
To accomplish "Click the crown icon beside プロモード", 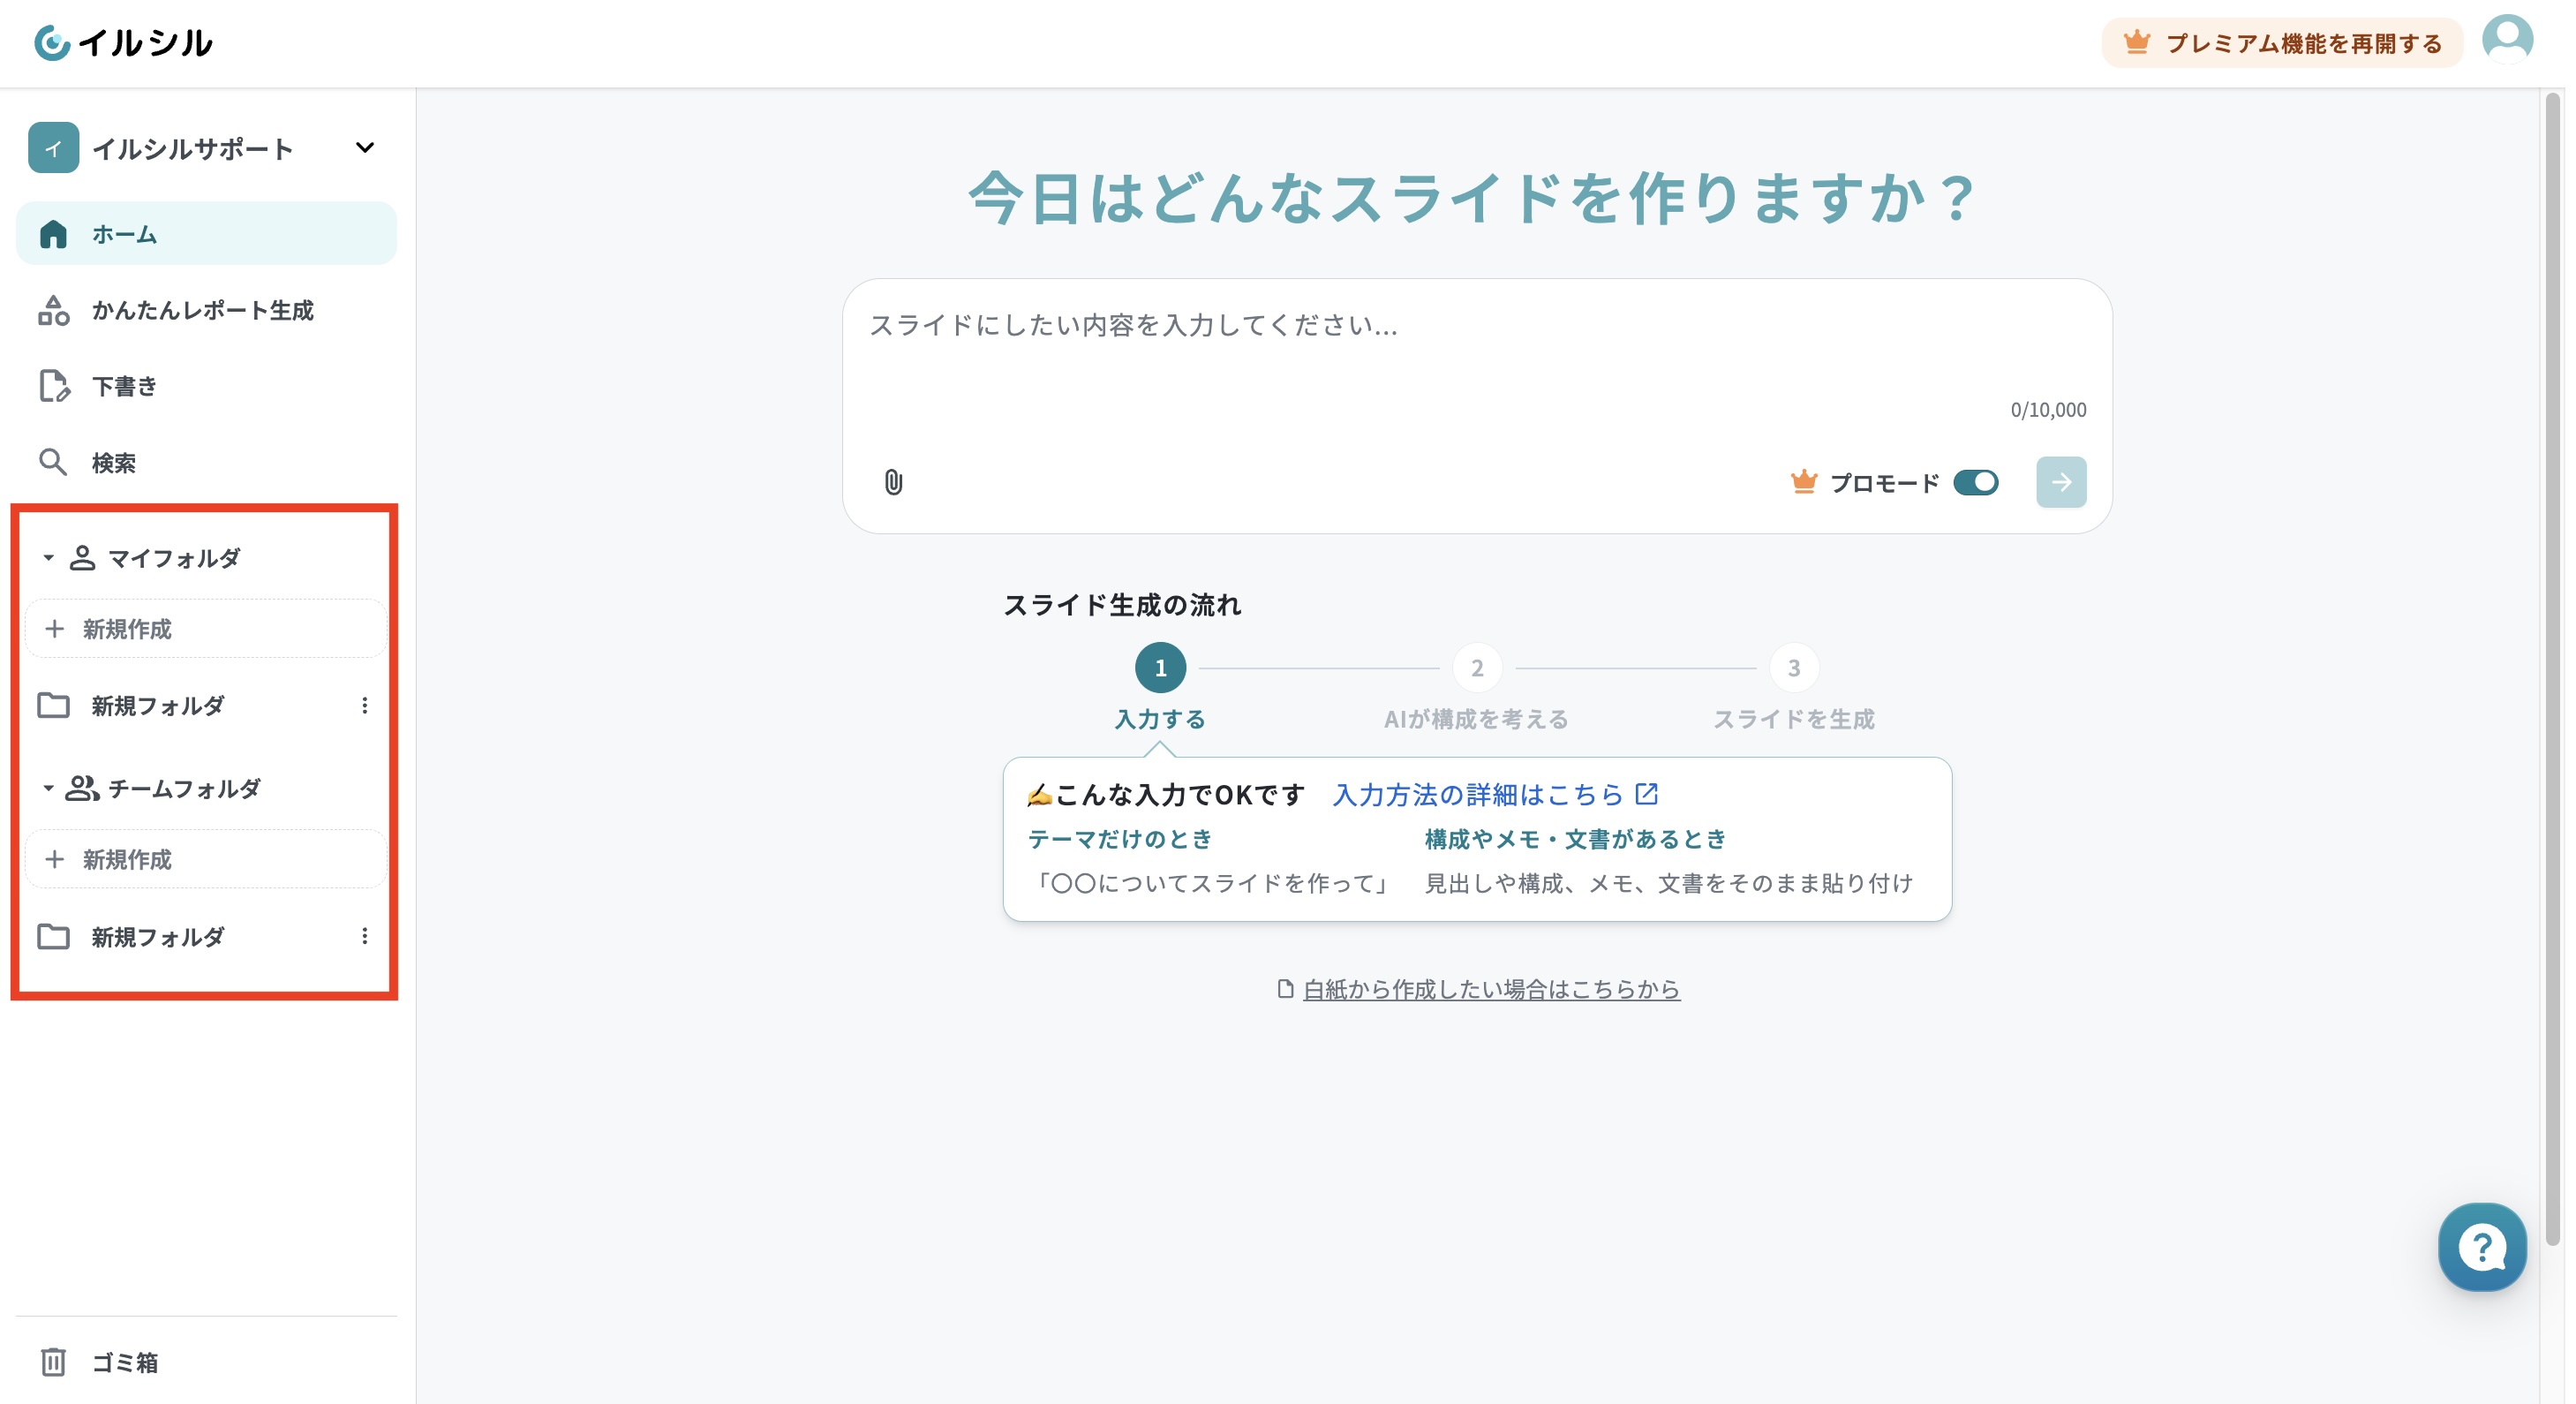I will coord(1803,482).
